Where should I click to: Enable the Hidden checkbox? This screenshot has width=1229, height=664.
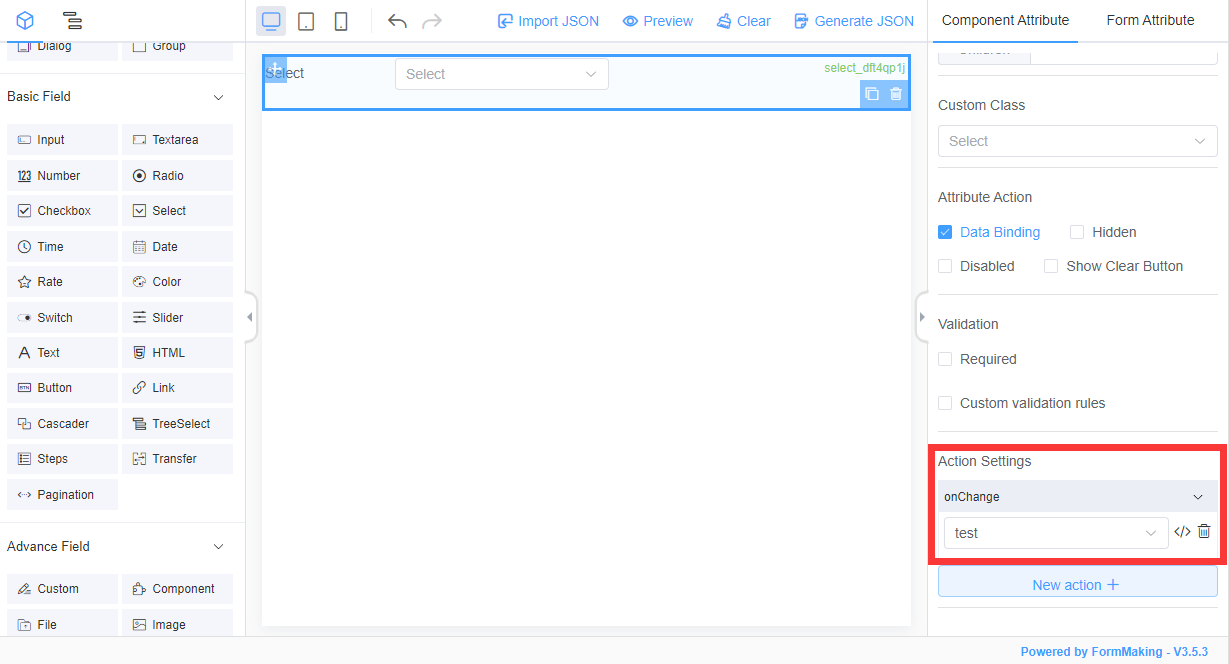point(1077,231)
